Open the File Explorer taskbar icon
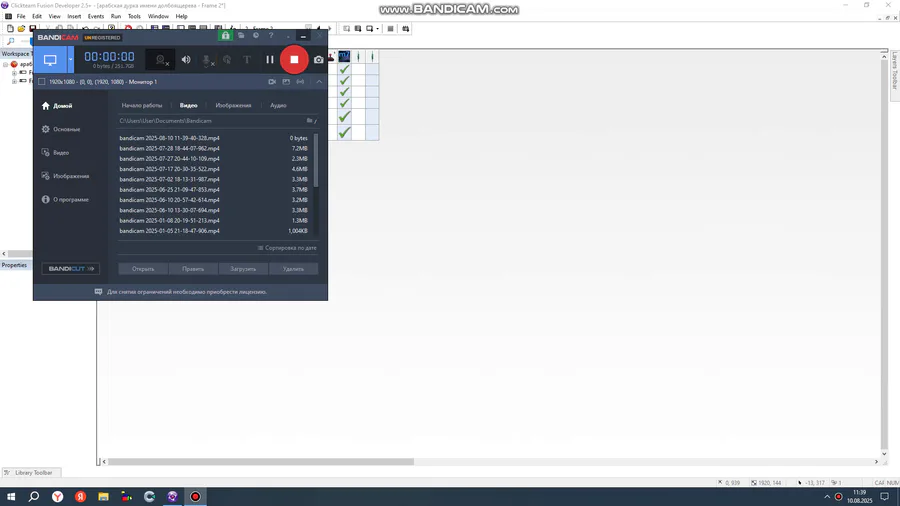Image resolution: width=900 pixels, height=506 pixels. pos(103,497)
